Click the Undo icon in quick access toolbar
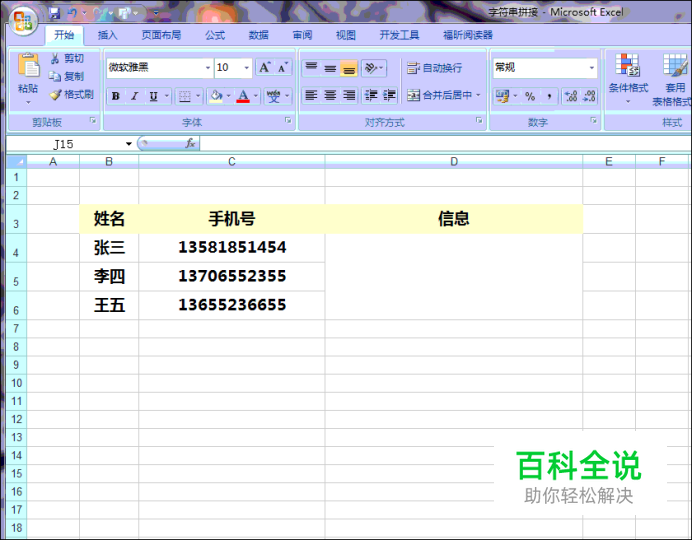This screenshot has width=692, height=540. (72, 13)
